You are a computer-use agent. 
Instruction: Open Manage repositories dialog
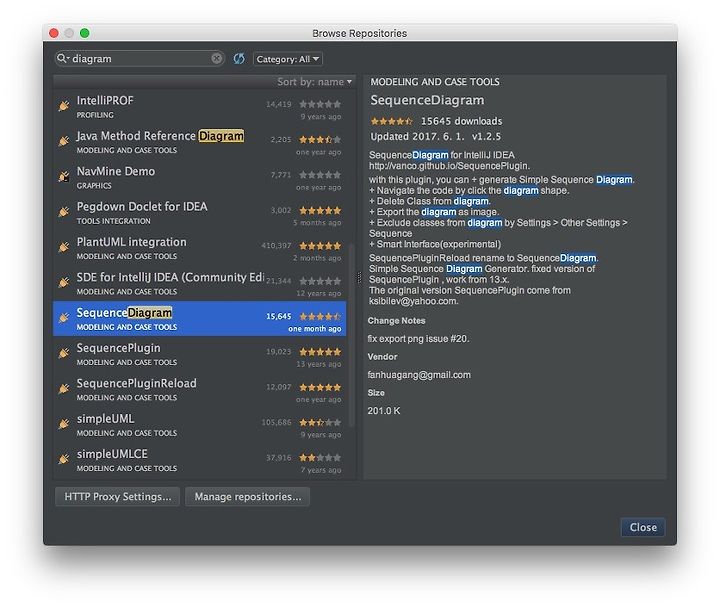point(248,497)
